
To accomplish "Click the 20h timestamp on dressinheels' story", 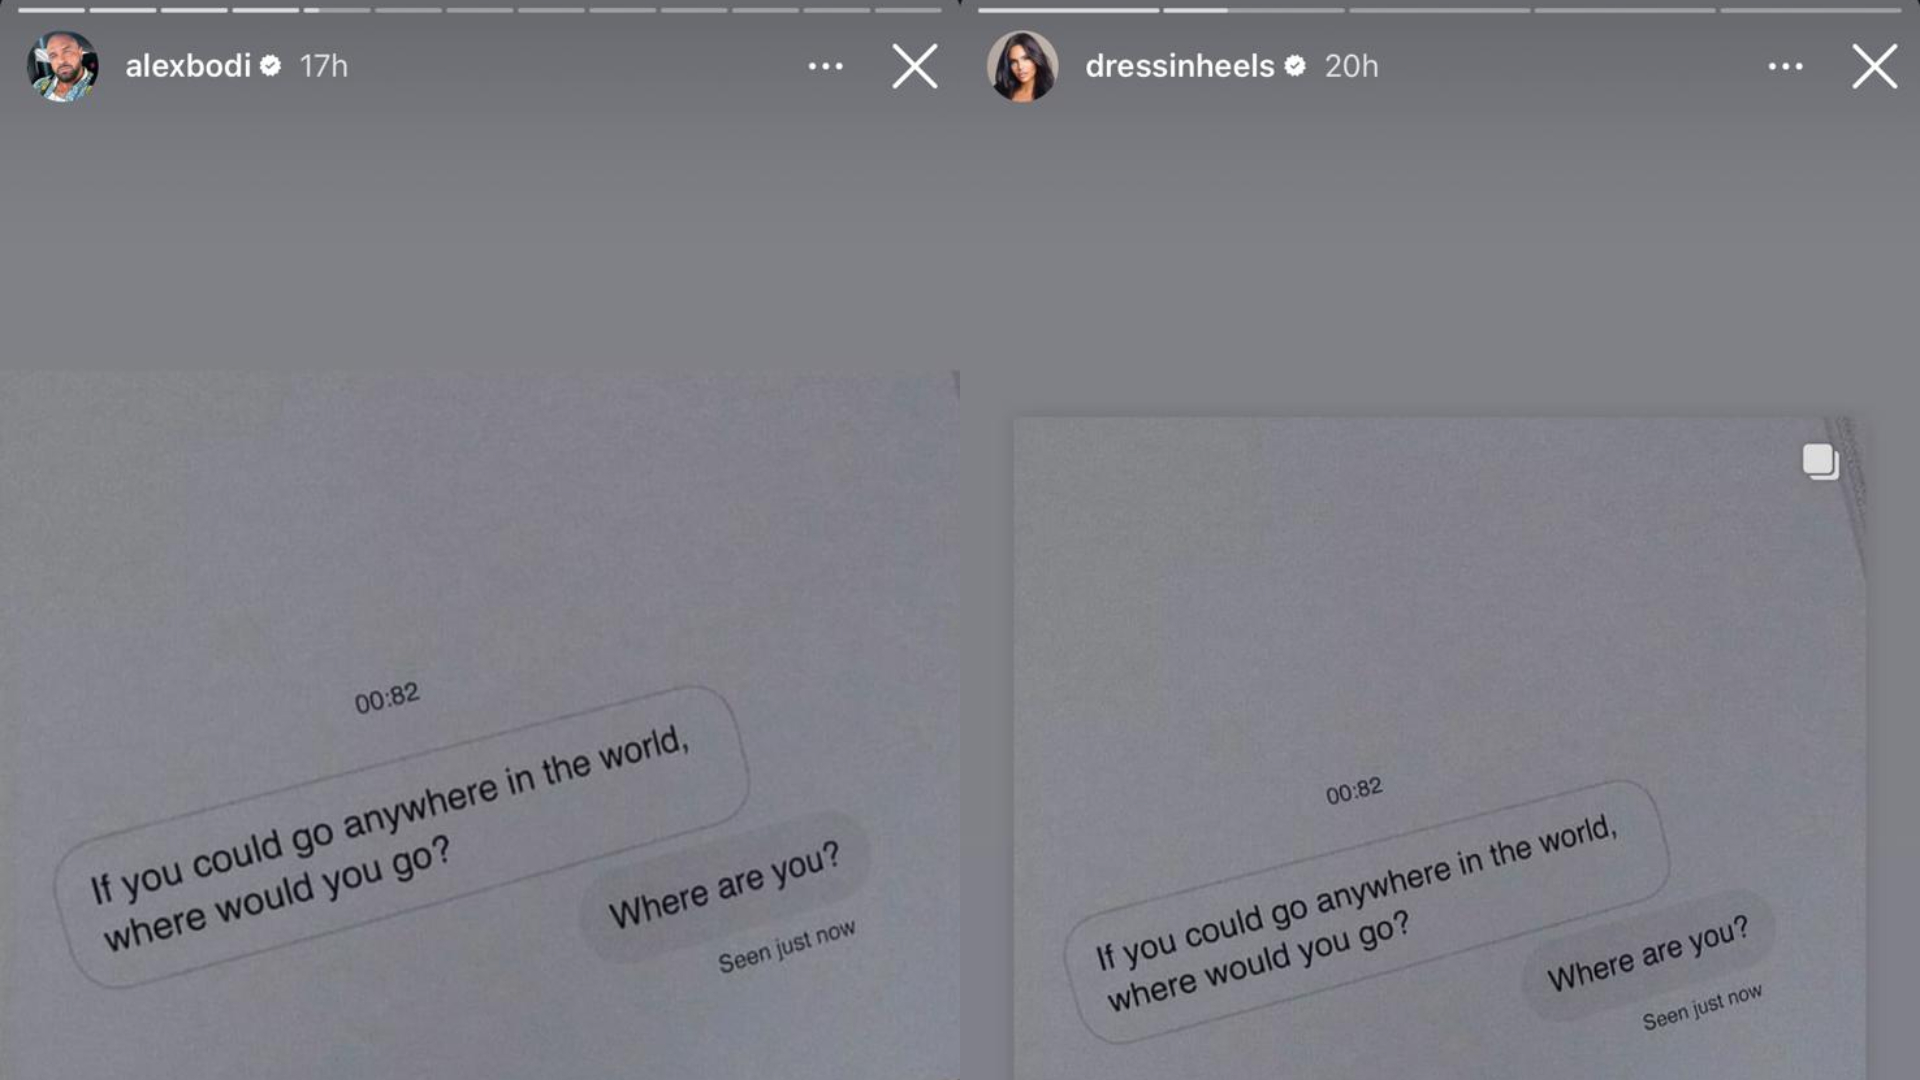I will pos(1351,66).
